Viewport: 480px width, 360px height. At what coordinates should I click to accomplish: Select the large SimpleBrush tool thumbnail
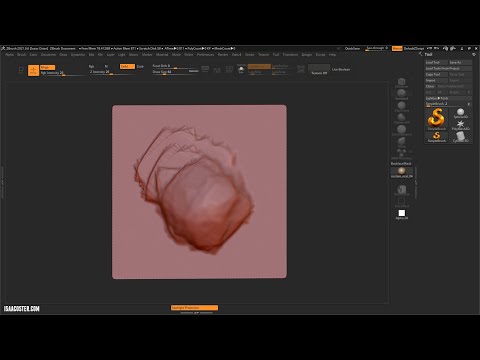[436, 119]
